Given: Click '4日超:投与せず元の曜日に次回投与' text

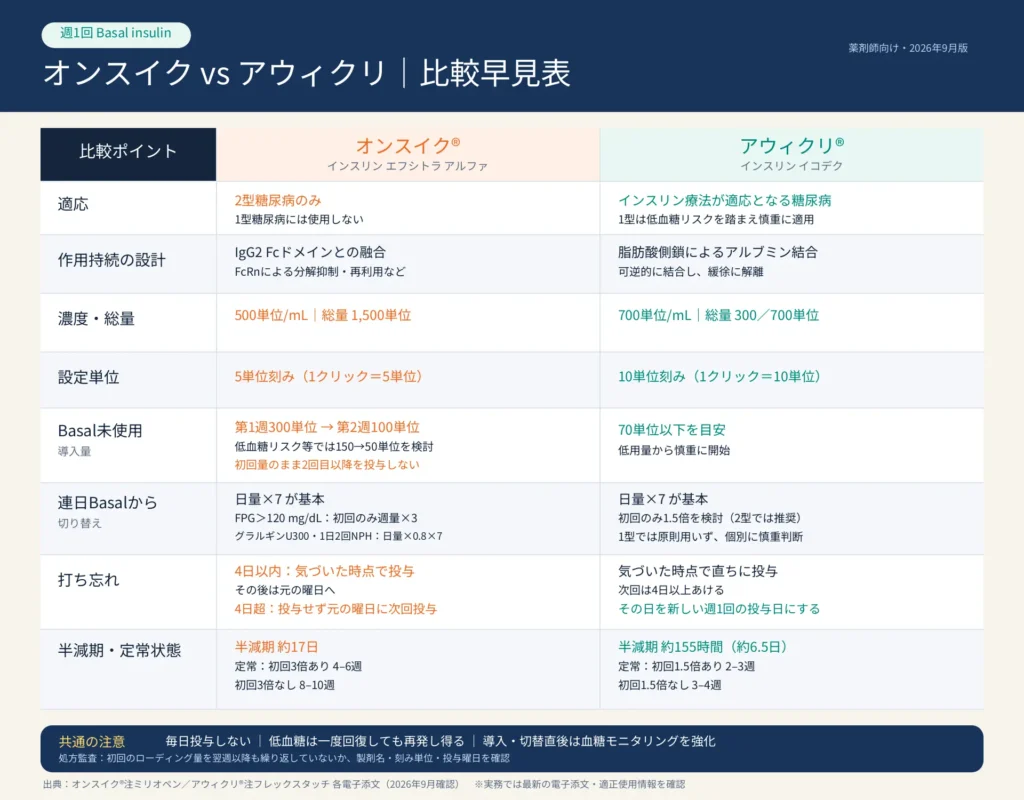Looking at the screenshot, I should tap(336, 609).
